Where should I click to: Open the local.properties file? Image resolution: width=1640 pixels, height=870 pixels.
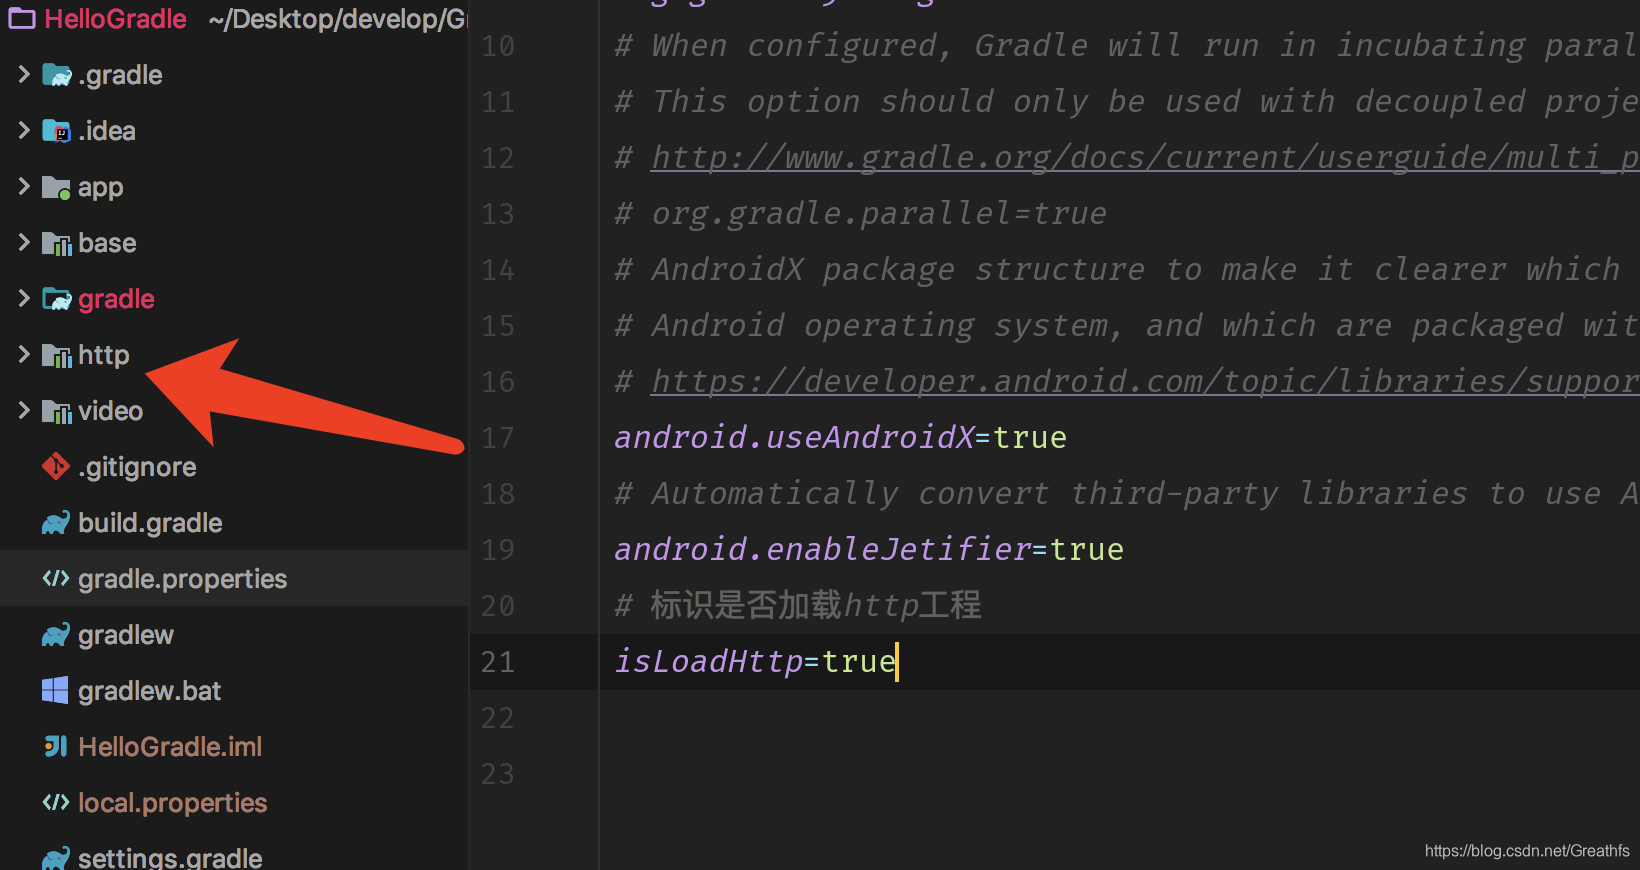(173, 803)
